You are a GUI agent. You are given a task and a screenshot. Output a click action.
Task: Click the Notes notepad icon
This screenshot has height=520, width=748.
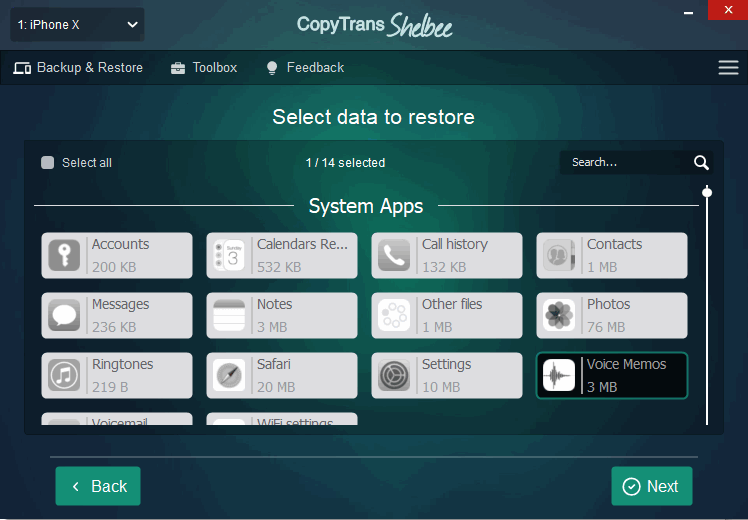(229, 315)
